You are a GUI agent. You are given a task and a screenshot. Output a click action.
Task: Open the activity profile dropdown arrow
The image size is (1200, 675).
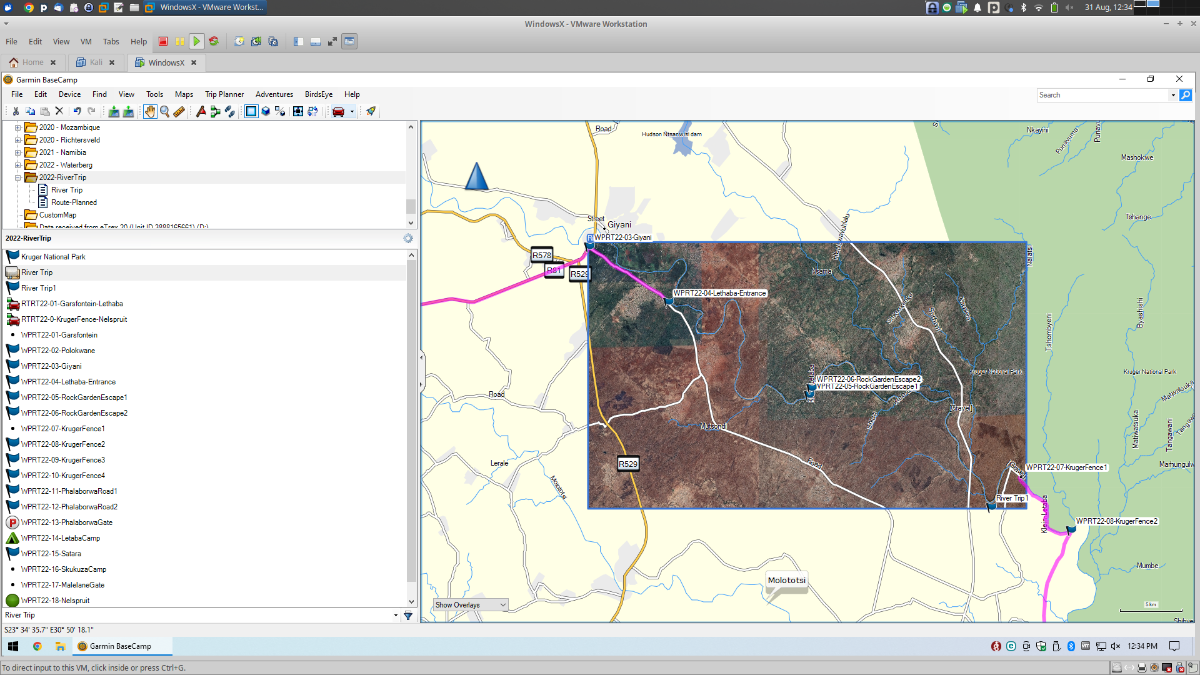click(x=352, y=111)
